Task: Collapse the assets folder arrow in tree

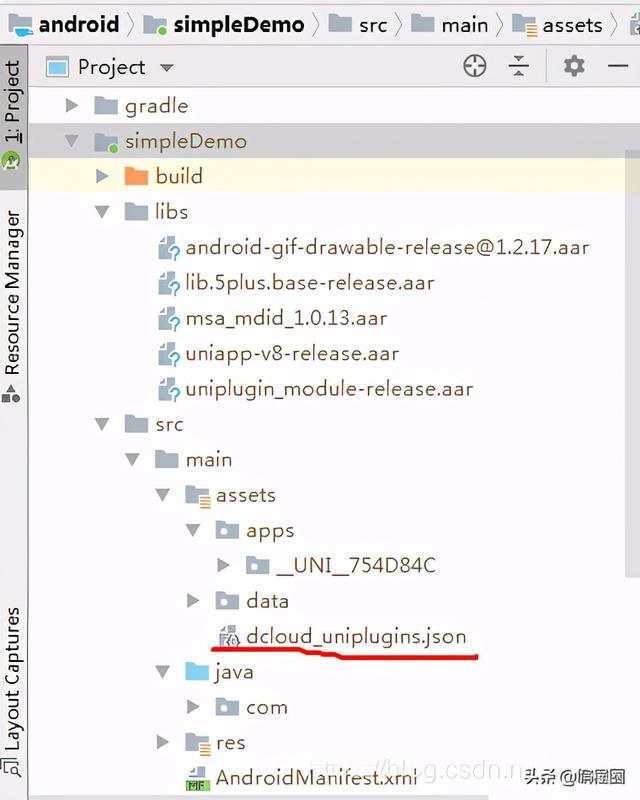Action: tap(163, 494)
